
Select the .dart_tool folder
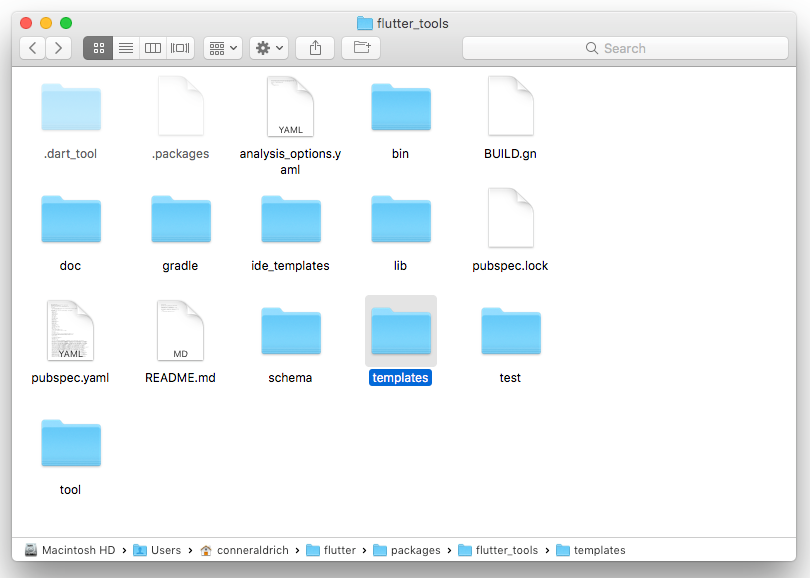coord(71,107)
